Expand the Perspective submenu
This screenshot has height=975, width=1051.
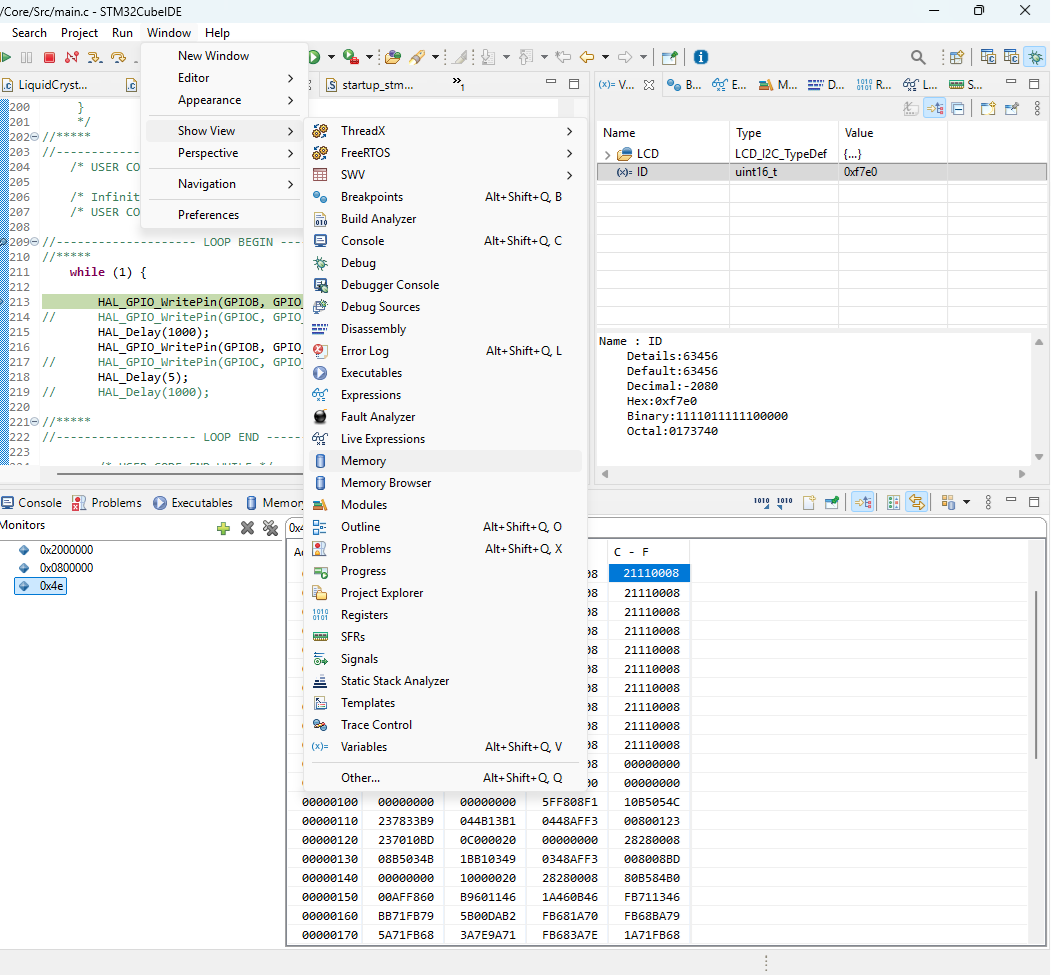pos(208,153)
